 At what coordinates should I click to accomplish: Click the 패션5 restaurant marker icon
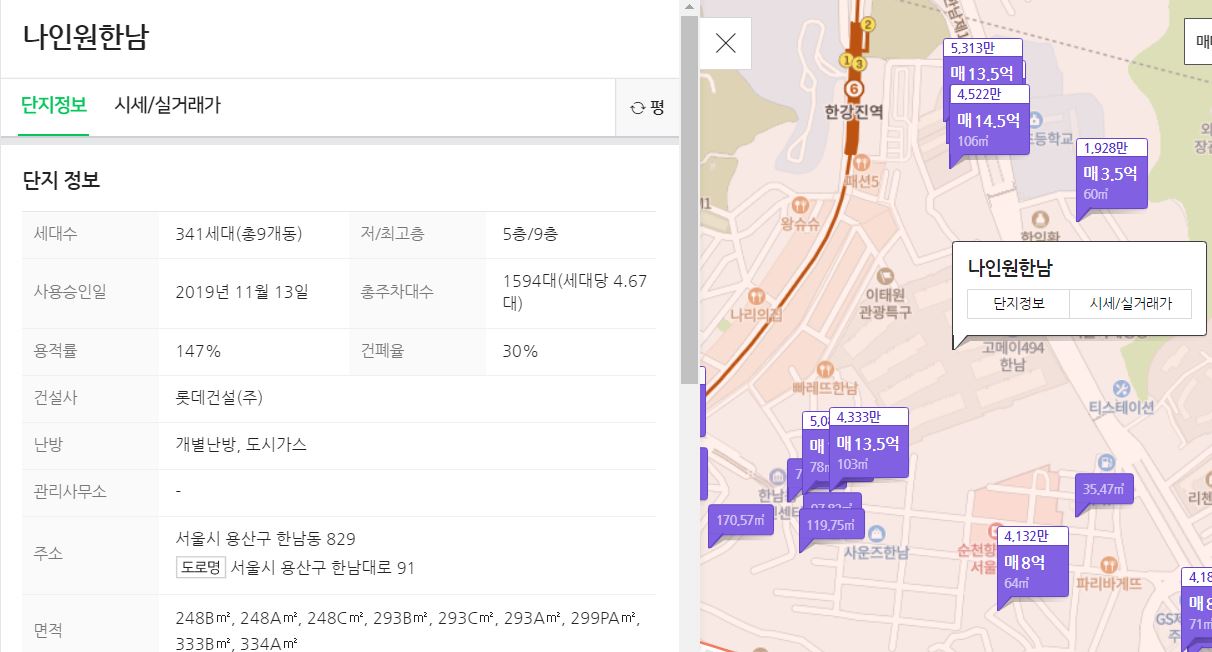[x=861, y=163]
